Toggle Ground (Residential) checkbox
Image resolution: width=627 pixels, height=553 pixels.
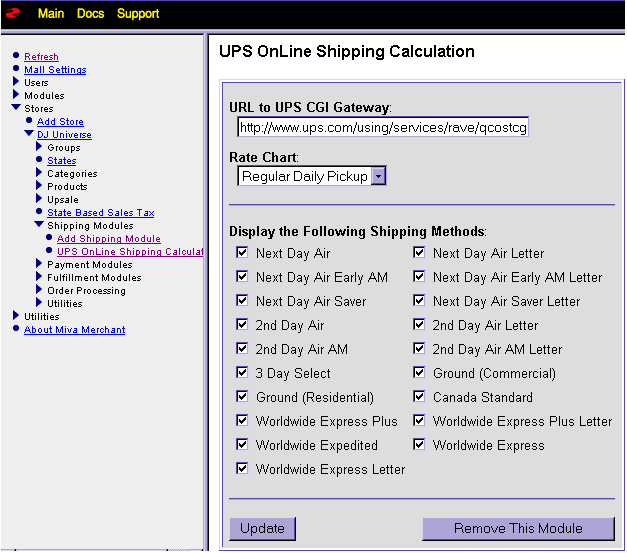(x=242, y=397)
